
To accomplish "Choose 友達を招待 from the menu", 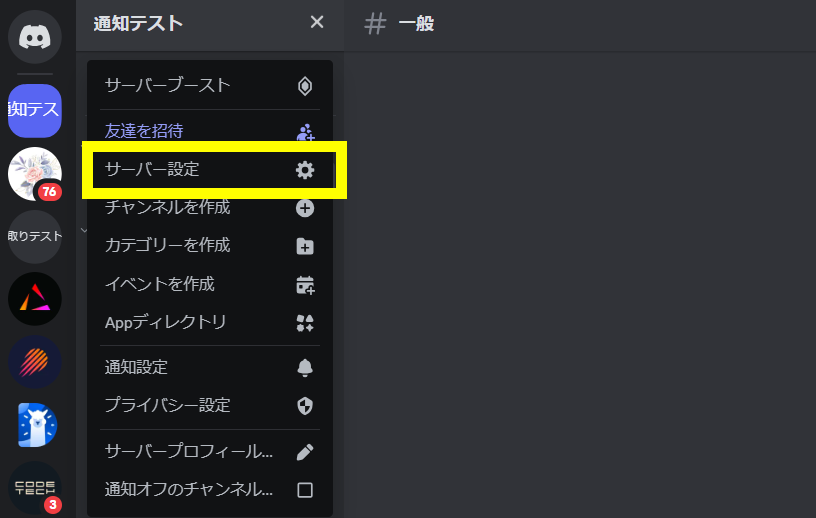I will (x=210, y=130).
